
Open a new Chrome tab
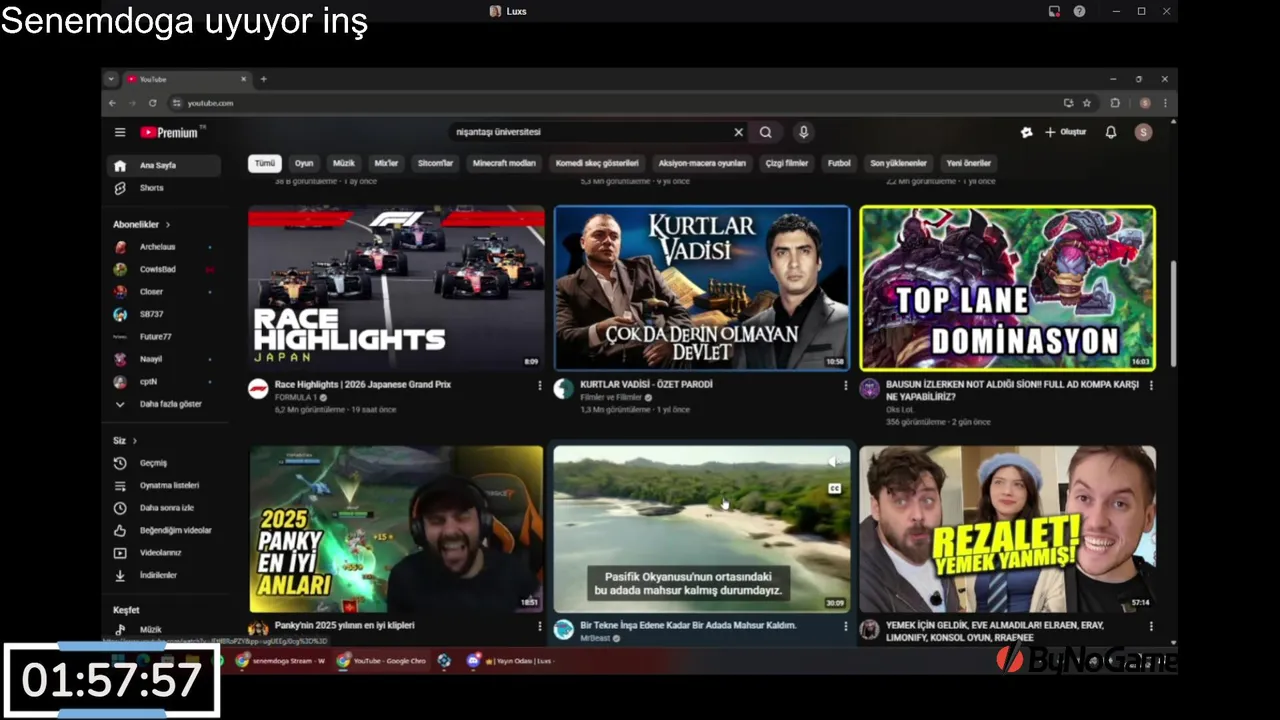click(x=264, y=79)
